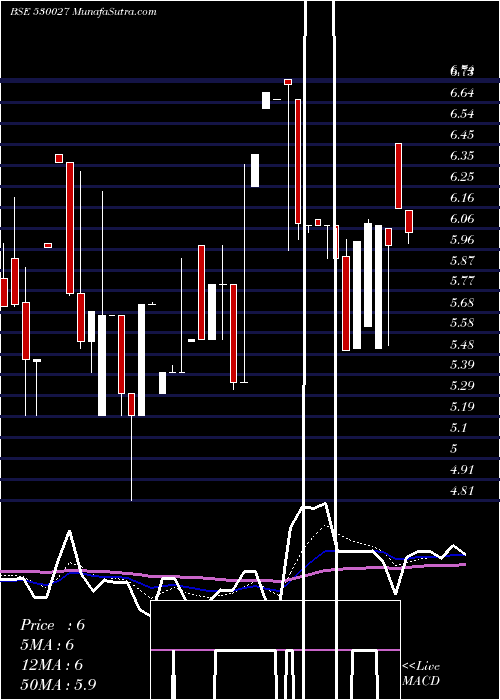Click the 5MA : 6 readout

pos(47,645)
